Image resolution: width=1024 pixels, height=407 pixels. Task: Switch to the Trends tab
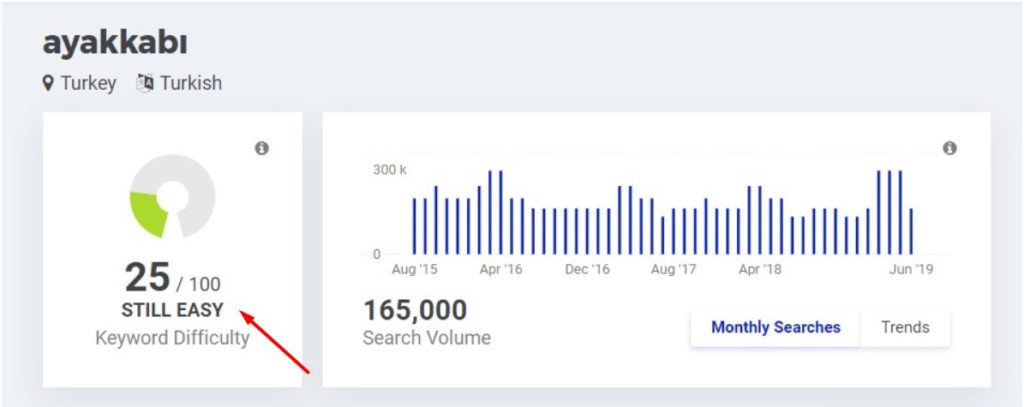tap(905, 327)
